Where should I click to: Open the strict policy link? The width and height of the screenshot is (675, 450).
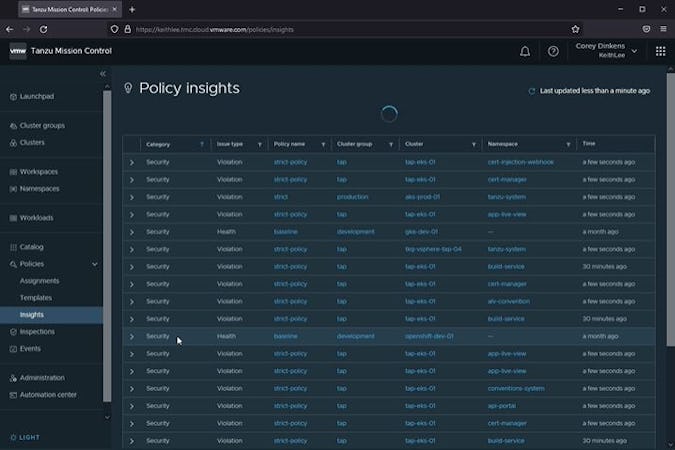click(x=281, y=197)
